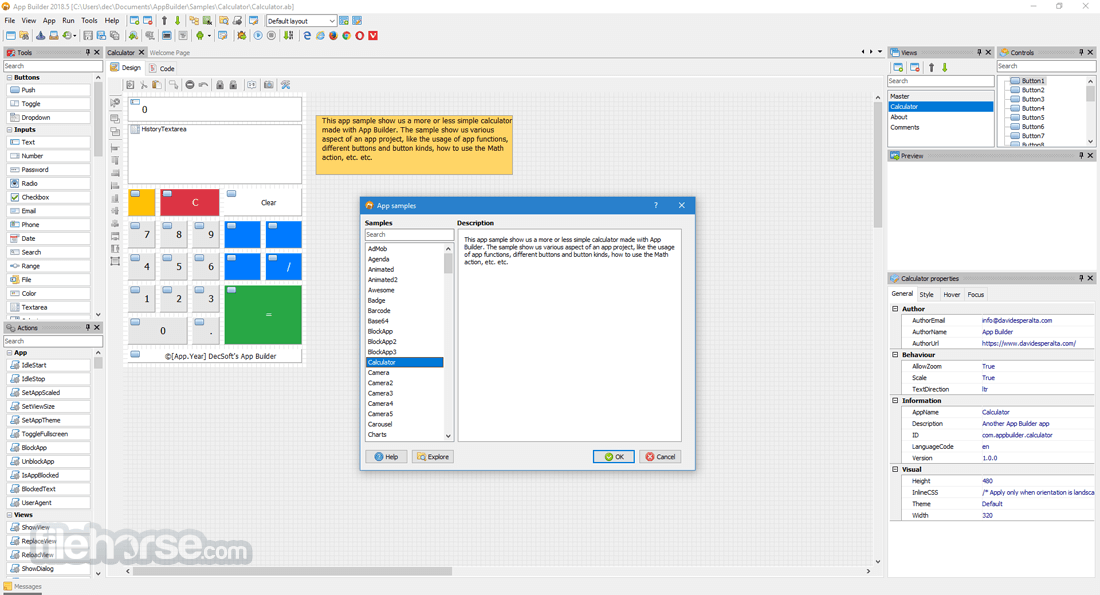Launch app in Vivaldi browser icon

(373, 35)
